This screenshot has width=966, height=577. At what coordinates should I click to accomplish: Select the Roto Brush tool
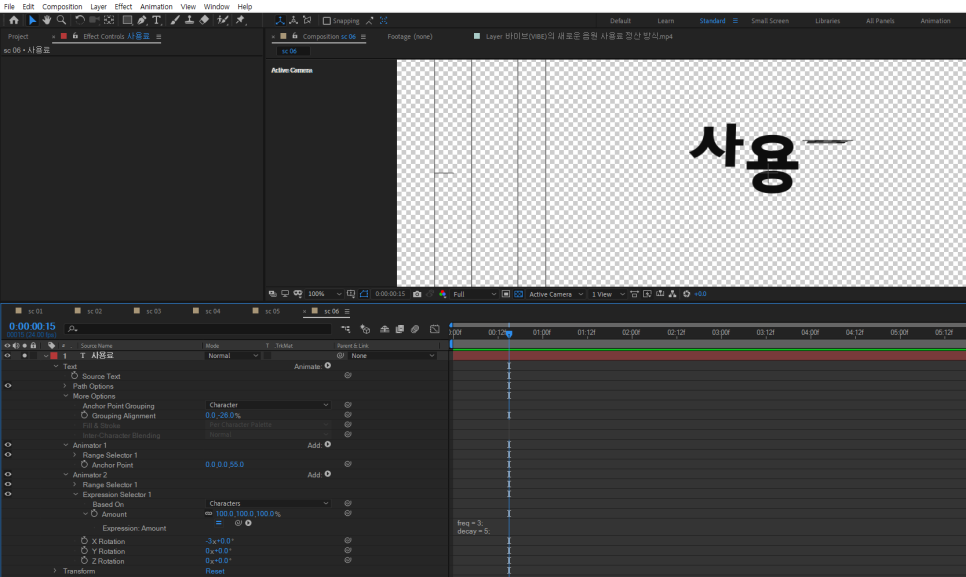(x=222, y=20)
